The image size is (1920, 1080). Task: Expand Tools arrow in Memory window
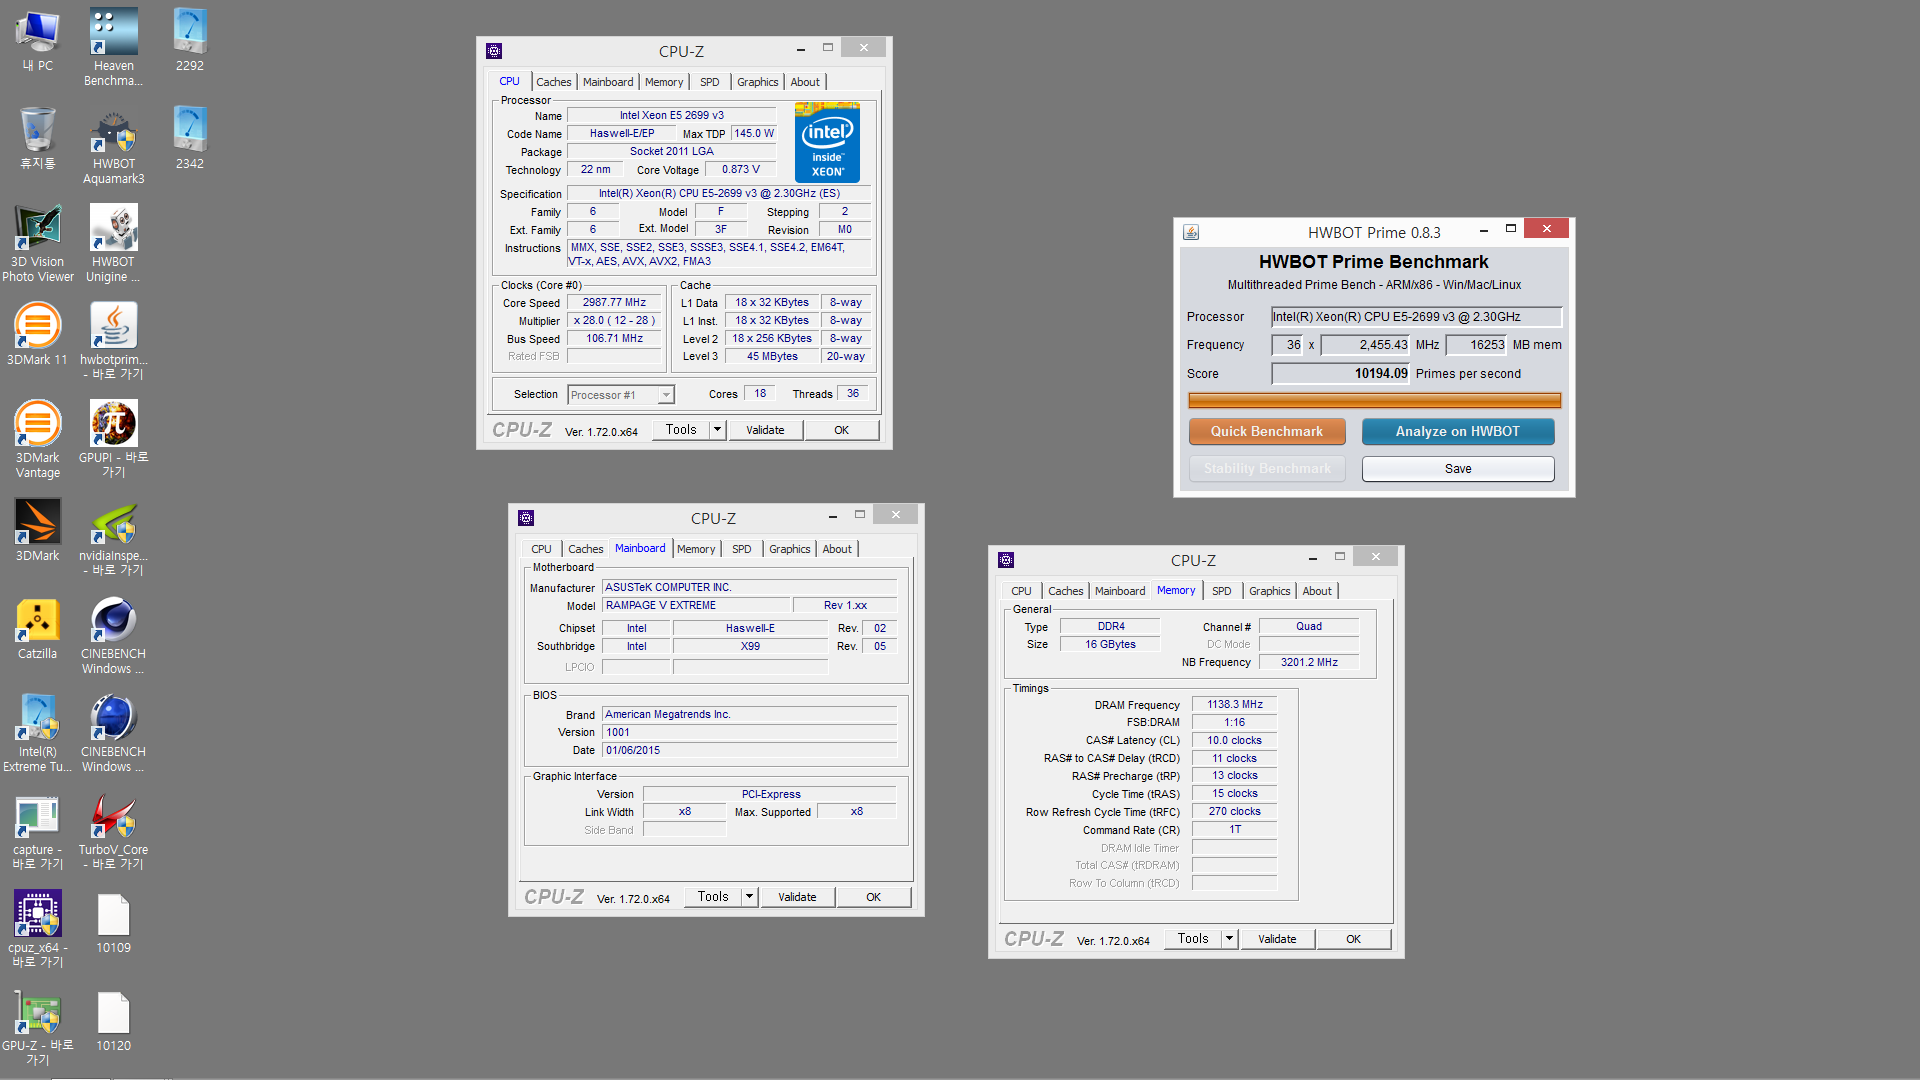coord(1229,939)
